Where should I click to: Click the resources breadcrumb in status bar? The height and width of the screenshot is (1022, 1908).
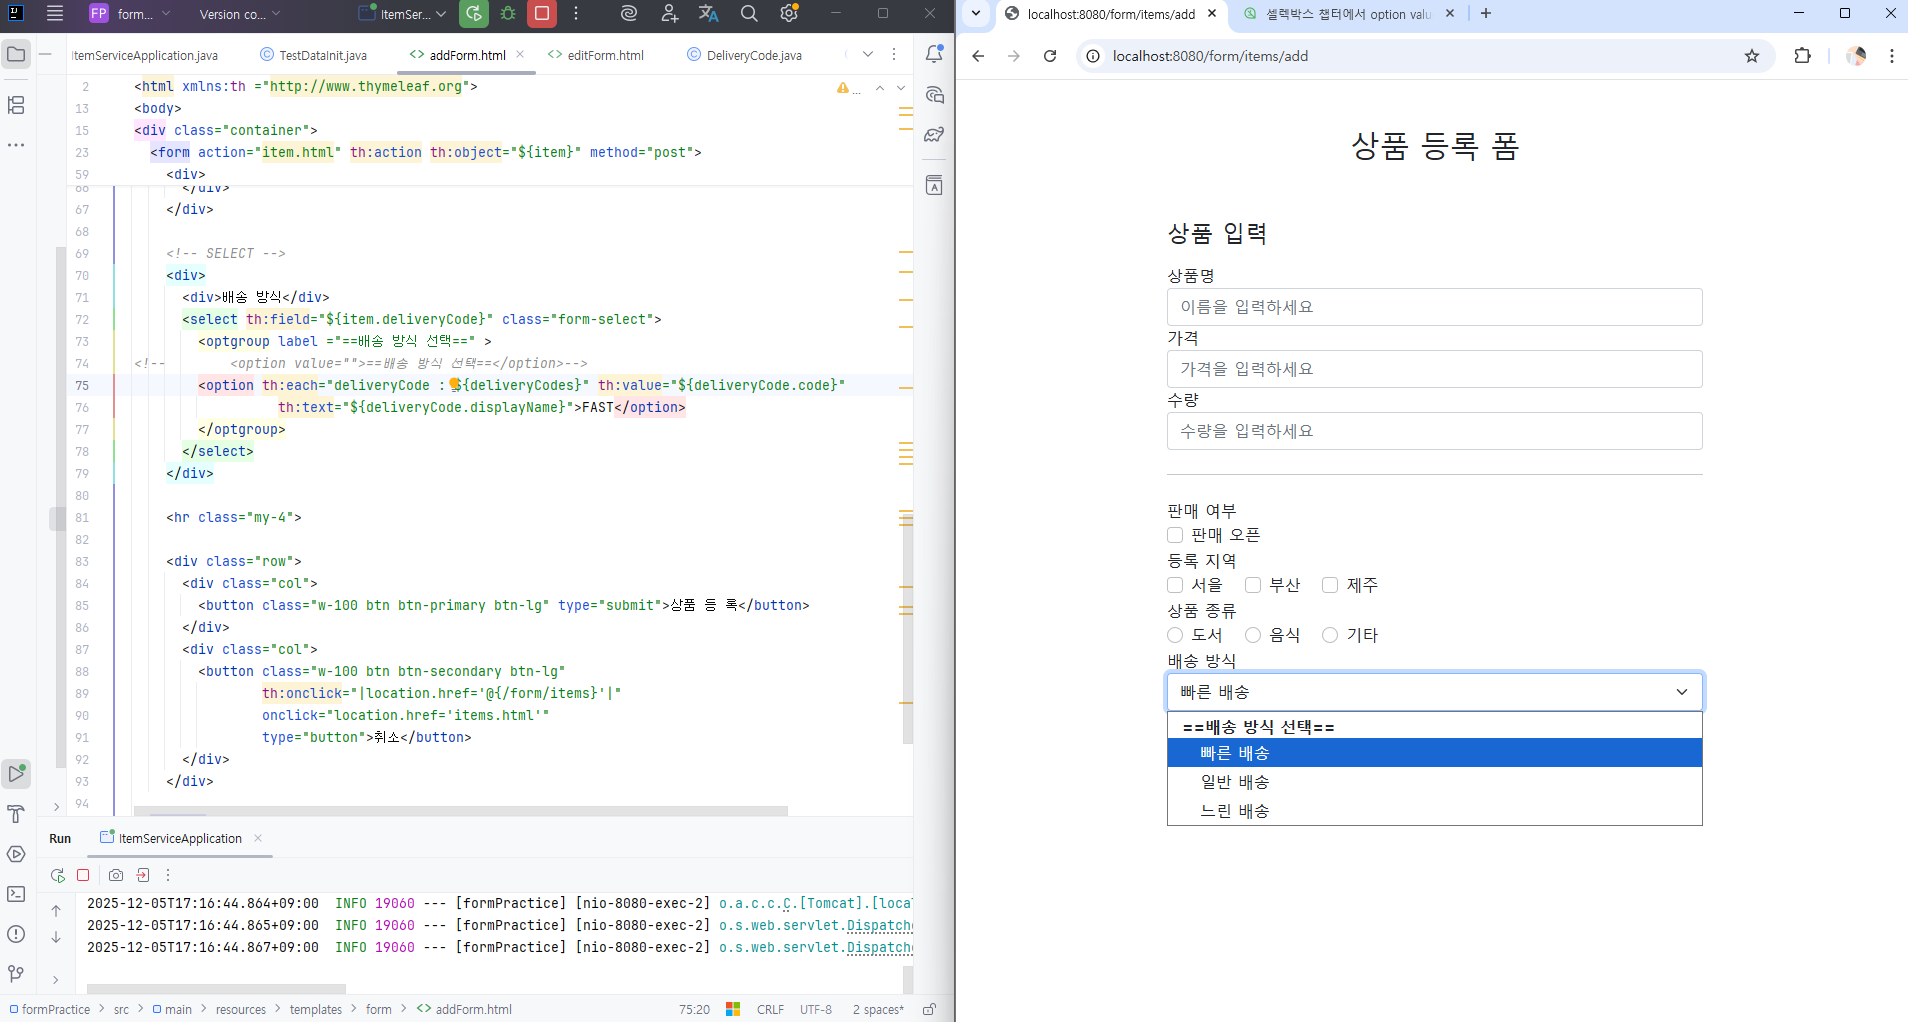pyautogui.click(x=241, y=1009)
